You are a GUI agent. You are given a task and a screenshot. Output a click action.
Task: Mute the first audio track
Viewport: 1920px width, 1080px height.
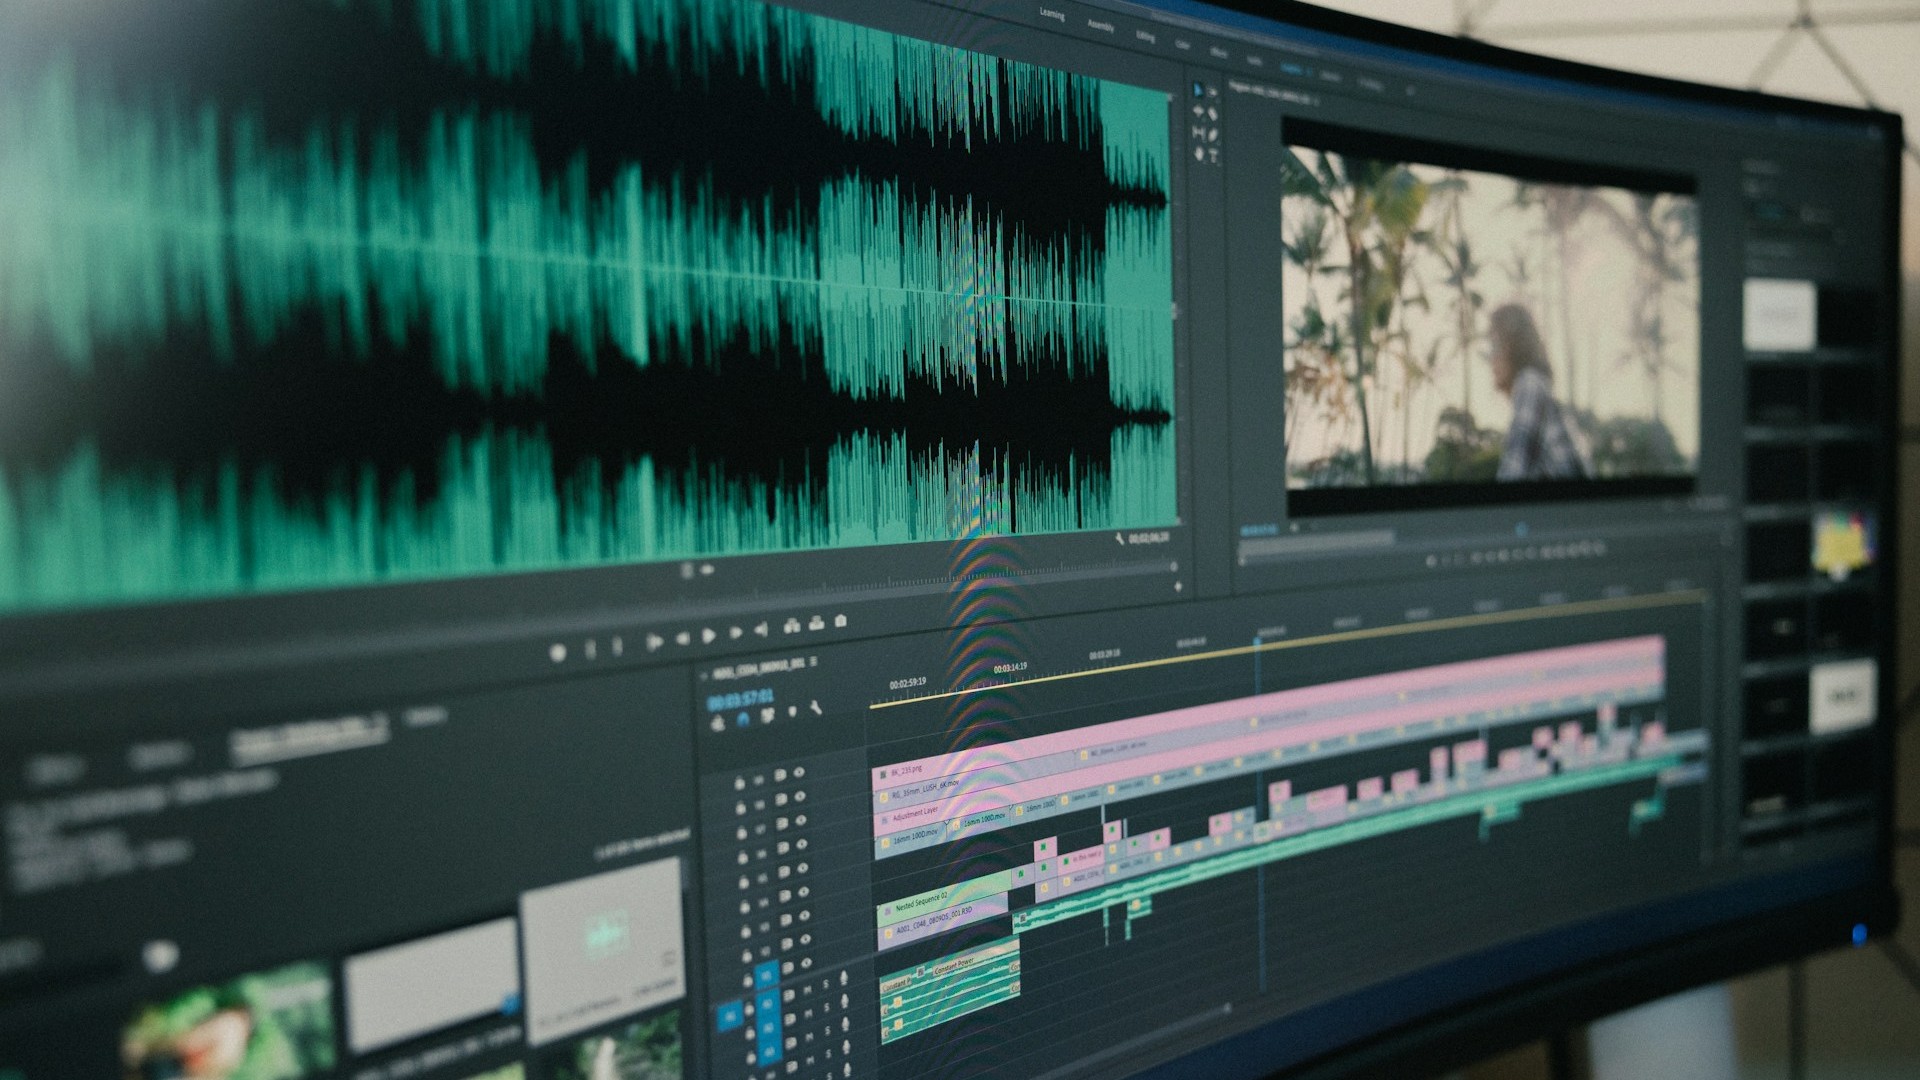pyautogui.click(x=808, y=989)
